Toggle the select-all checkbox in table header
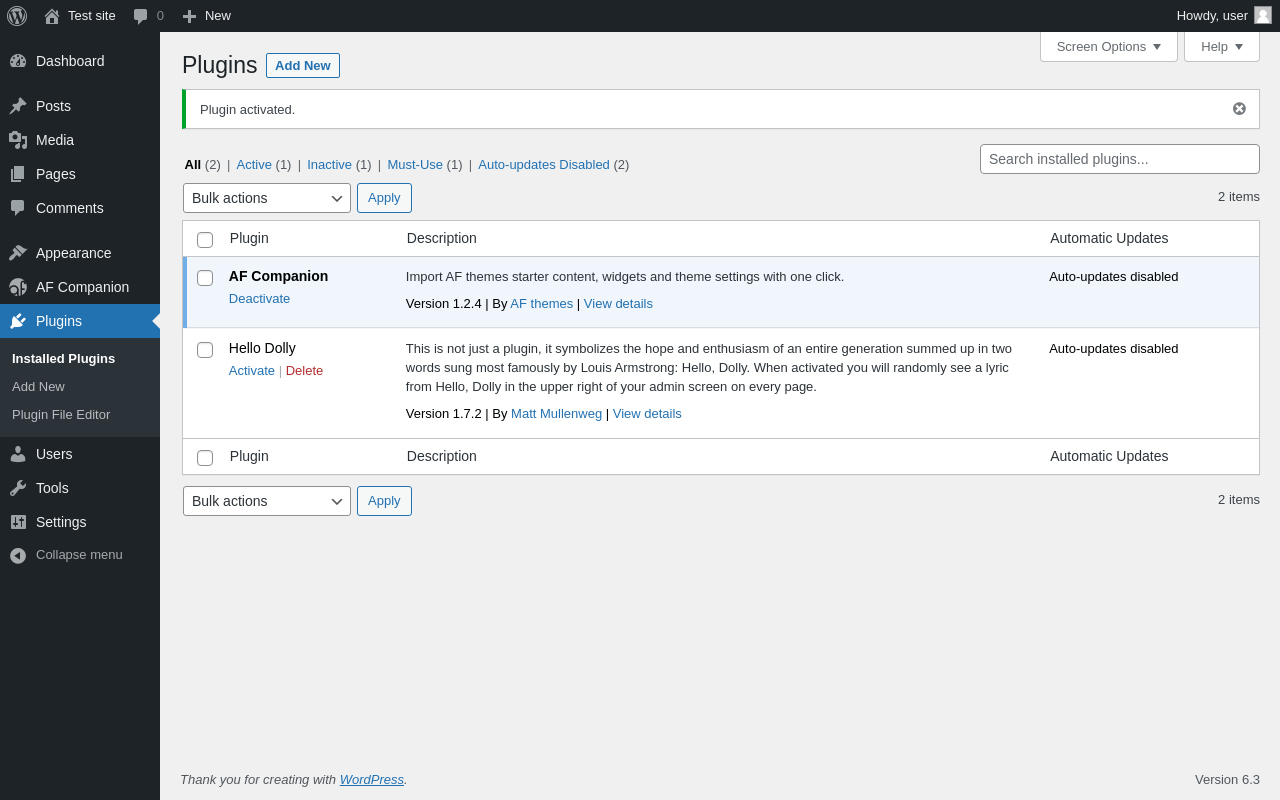Screen dimensions: 1280x800 coord(205,240)
